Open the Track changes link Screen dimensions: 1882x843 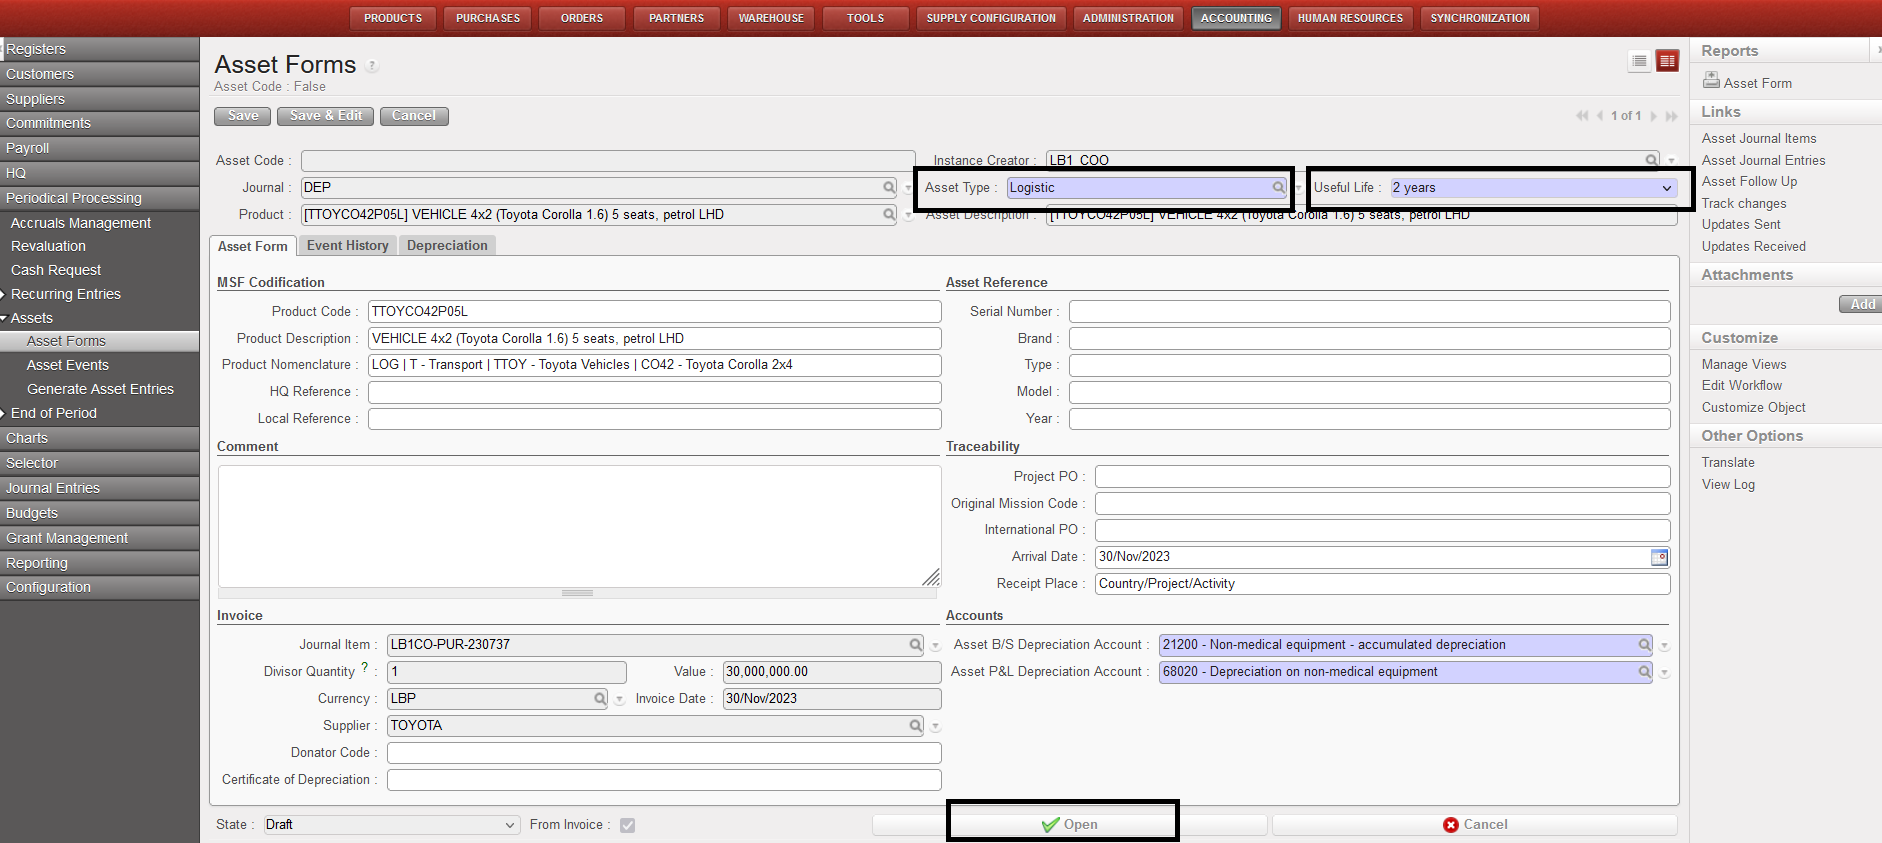(1744, 203)
